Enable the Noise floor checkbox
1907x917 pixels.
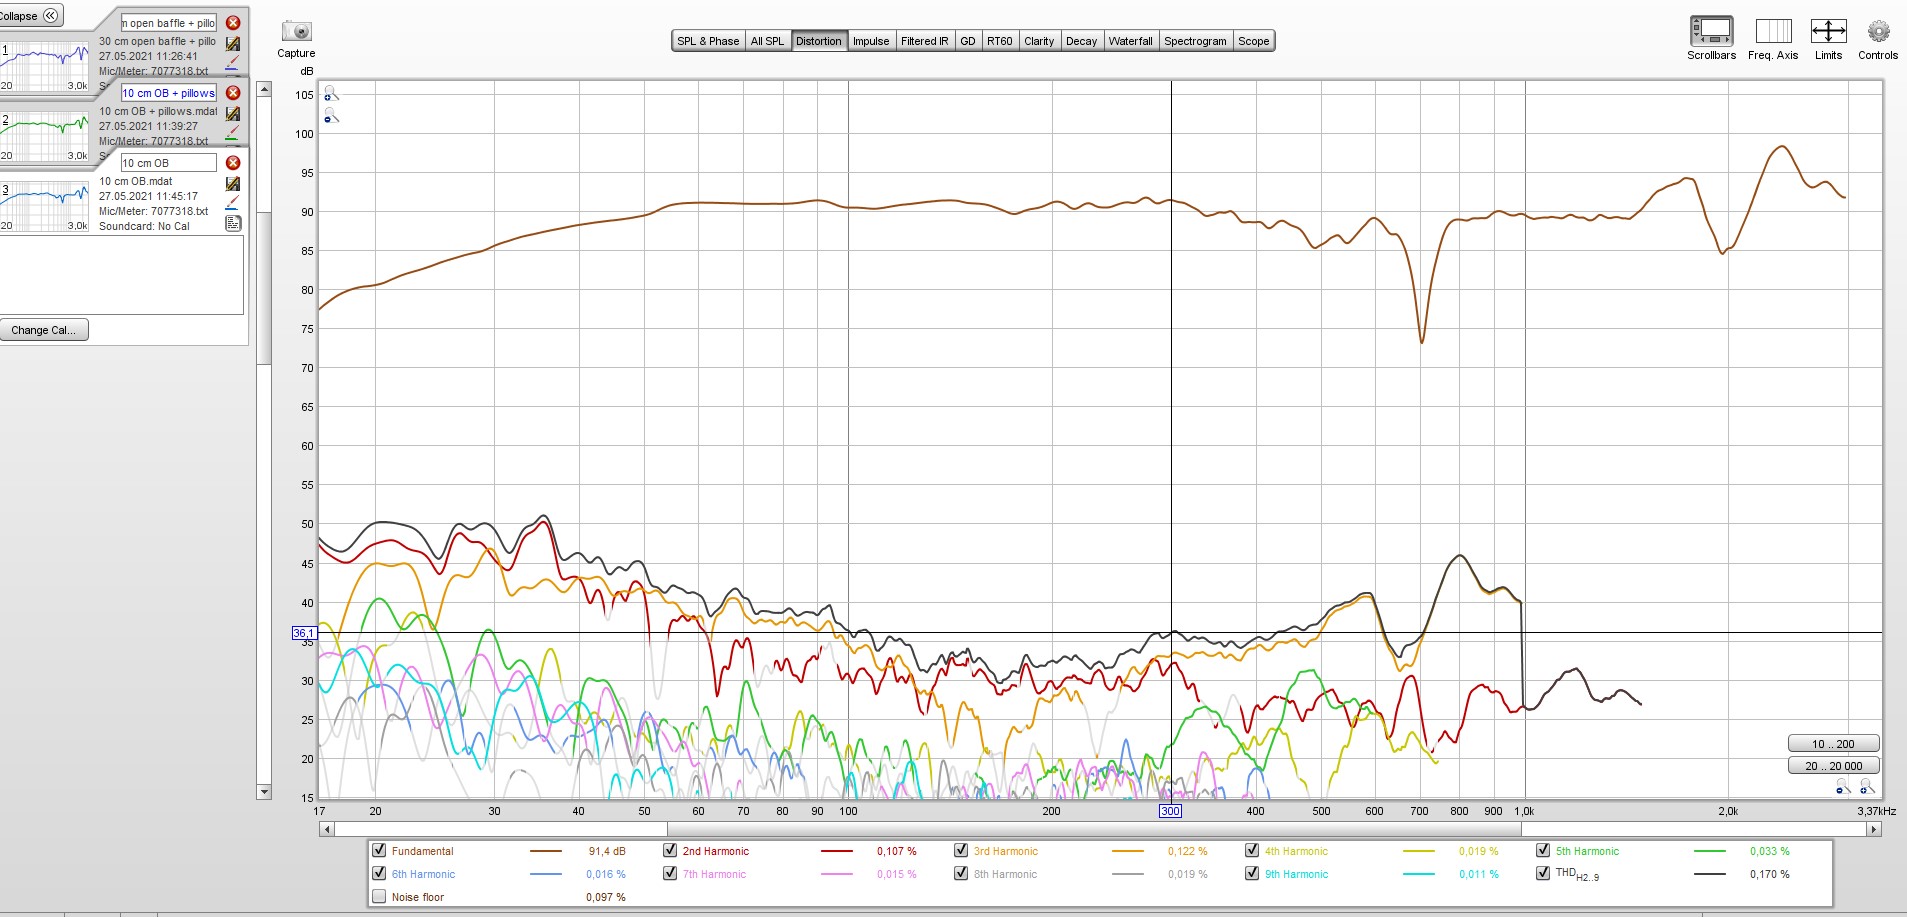point(379,896)
